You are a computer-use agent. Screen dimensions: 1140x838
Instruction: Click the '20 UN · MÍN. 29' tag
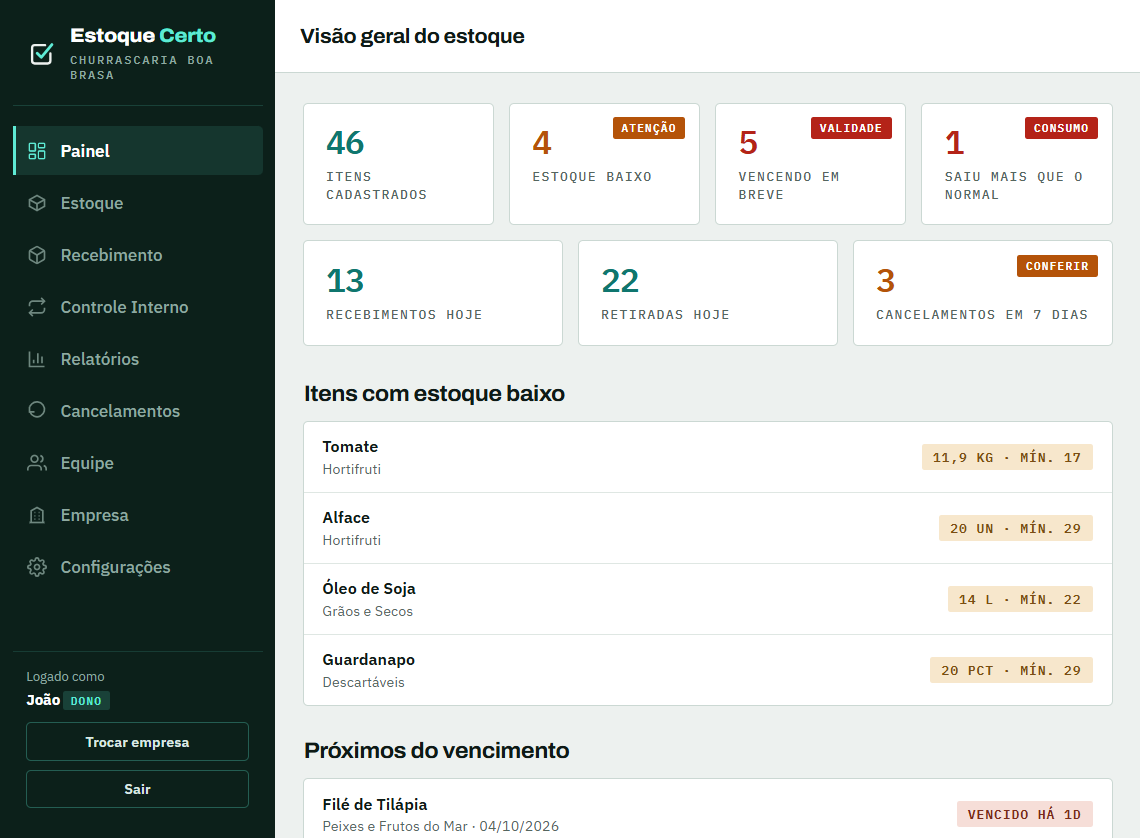click(1016, 528)
